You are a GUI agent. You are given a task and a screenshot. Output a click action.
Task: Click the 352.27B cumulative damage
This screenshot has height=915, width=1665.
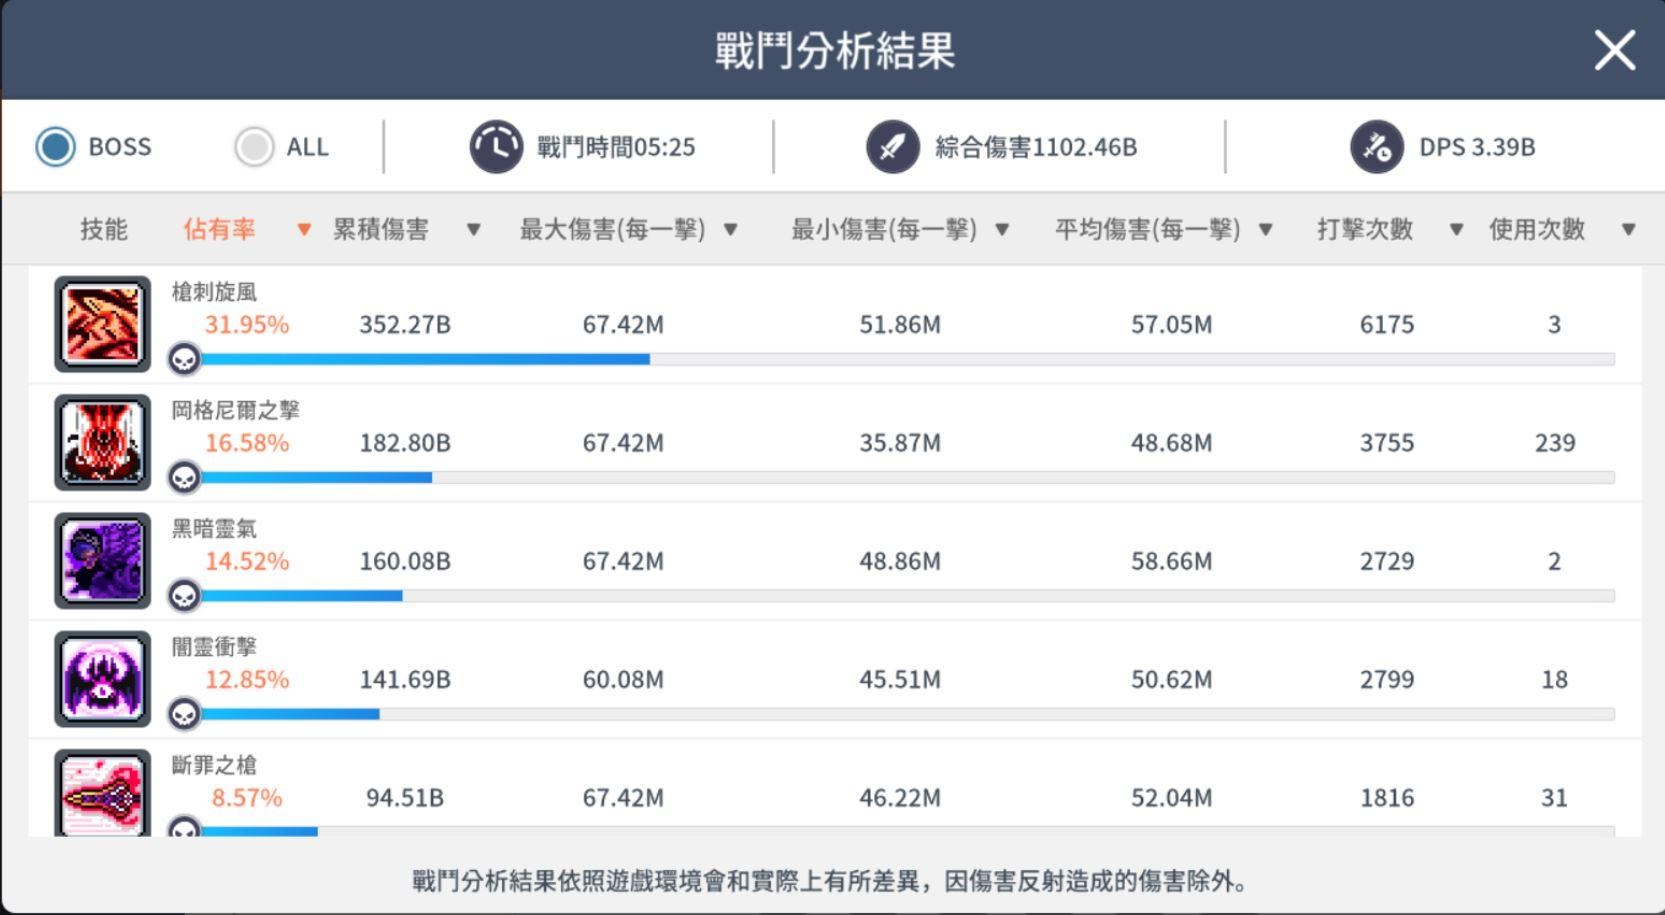coord(405,324)
